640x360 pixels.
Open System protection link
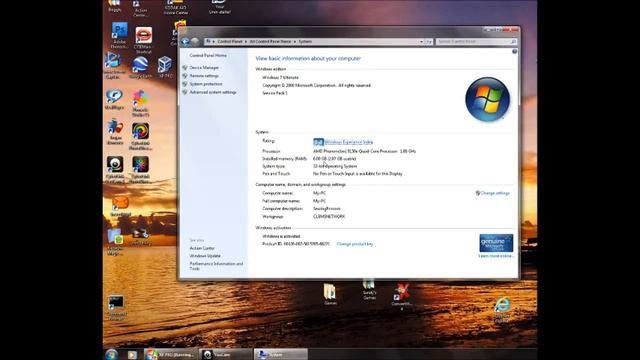[206, 84]
